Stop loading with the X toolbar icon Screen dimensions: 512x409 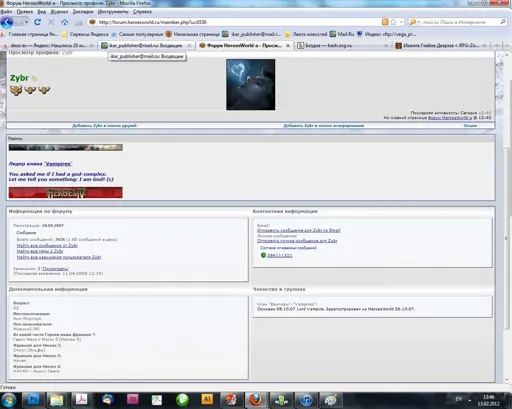[x=51, y=22]
